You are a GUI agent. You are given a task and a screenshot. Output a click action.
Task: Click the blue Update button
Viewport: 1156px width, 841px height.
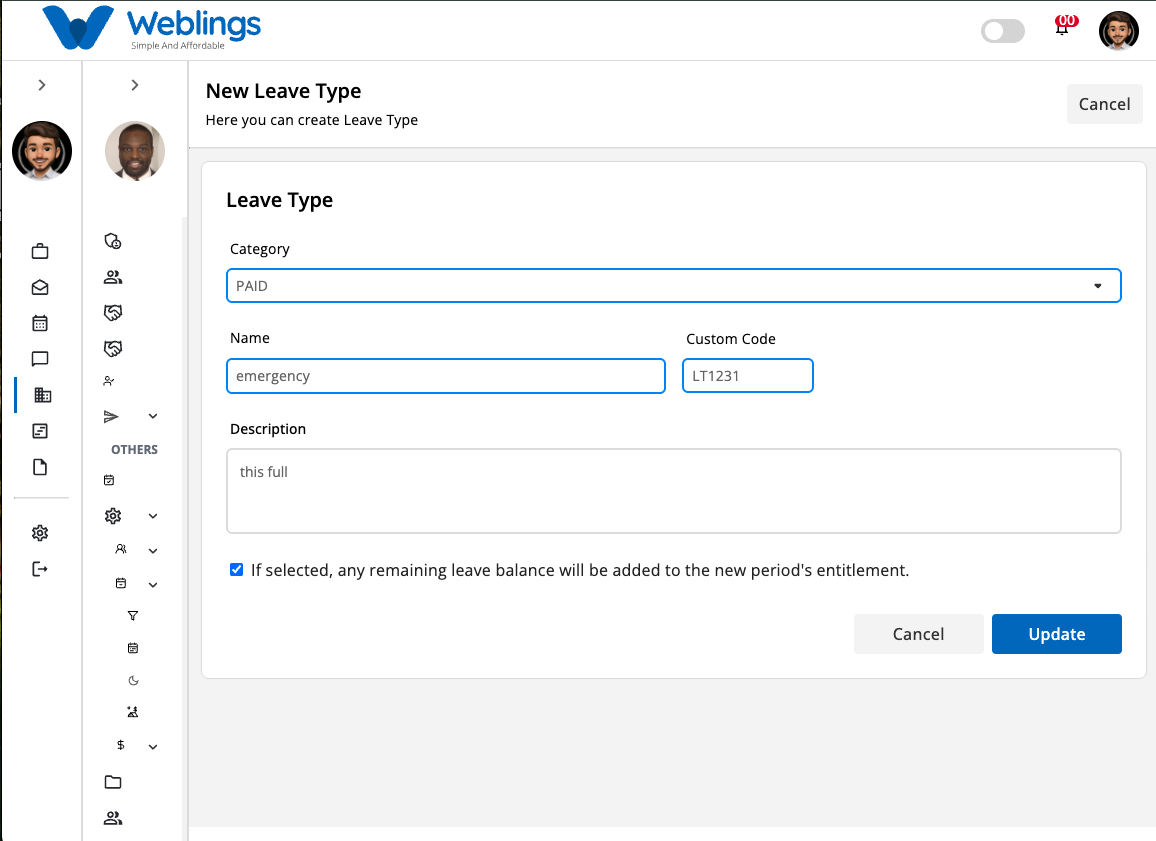point(1056,634)
